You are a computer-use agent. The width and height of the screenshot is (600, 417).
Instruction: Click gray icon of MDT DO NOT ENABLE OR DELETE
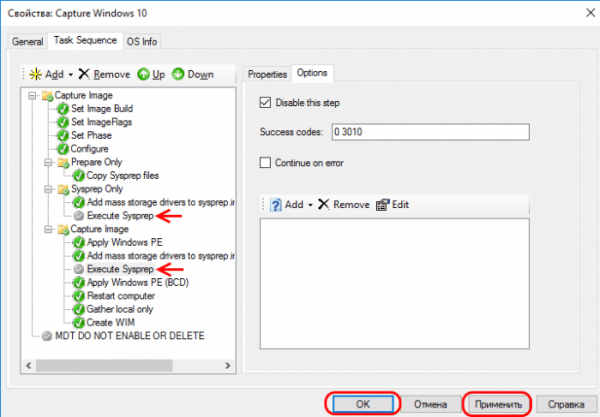[47, 336]
